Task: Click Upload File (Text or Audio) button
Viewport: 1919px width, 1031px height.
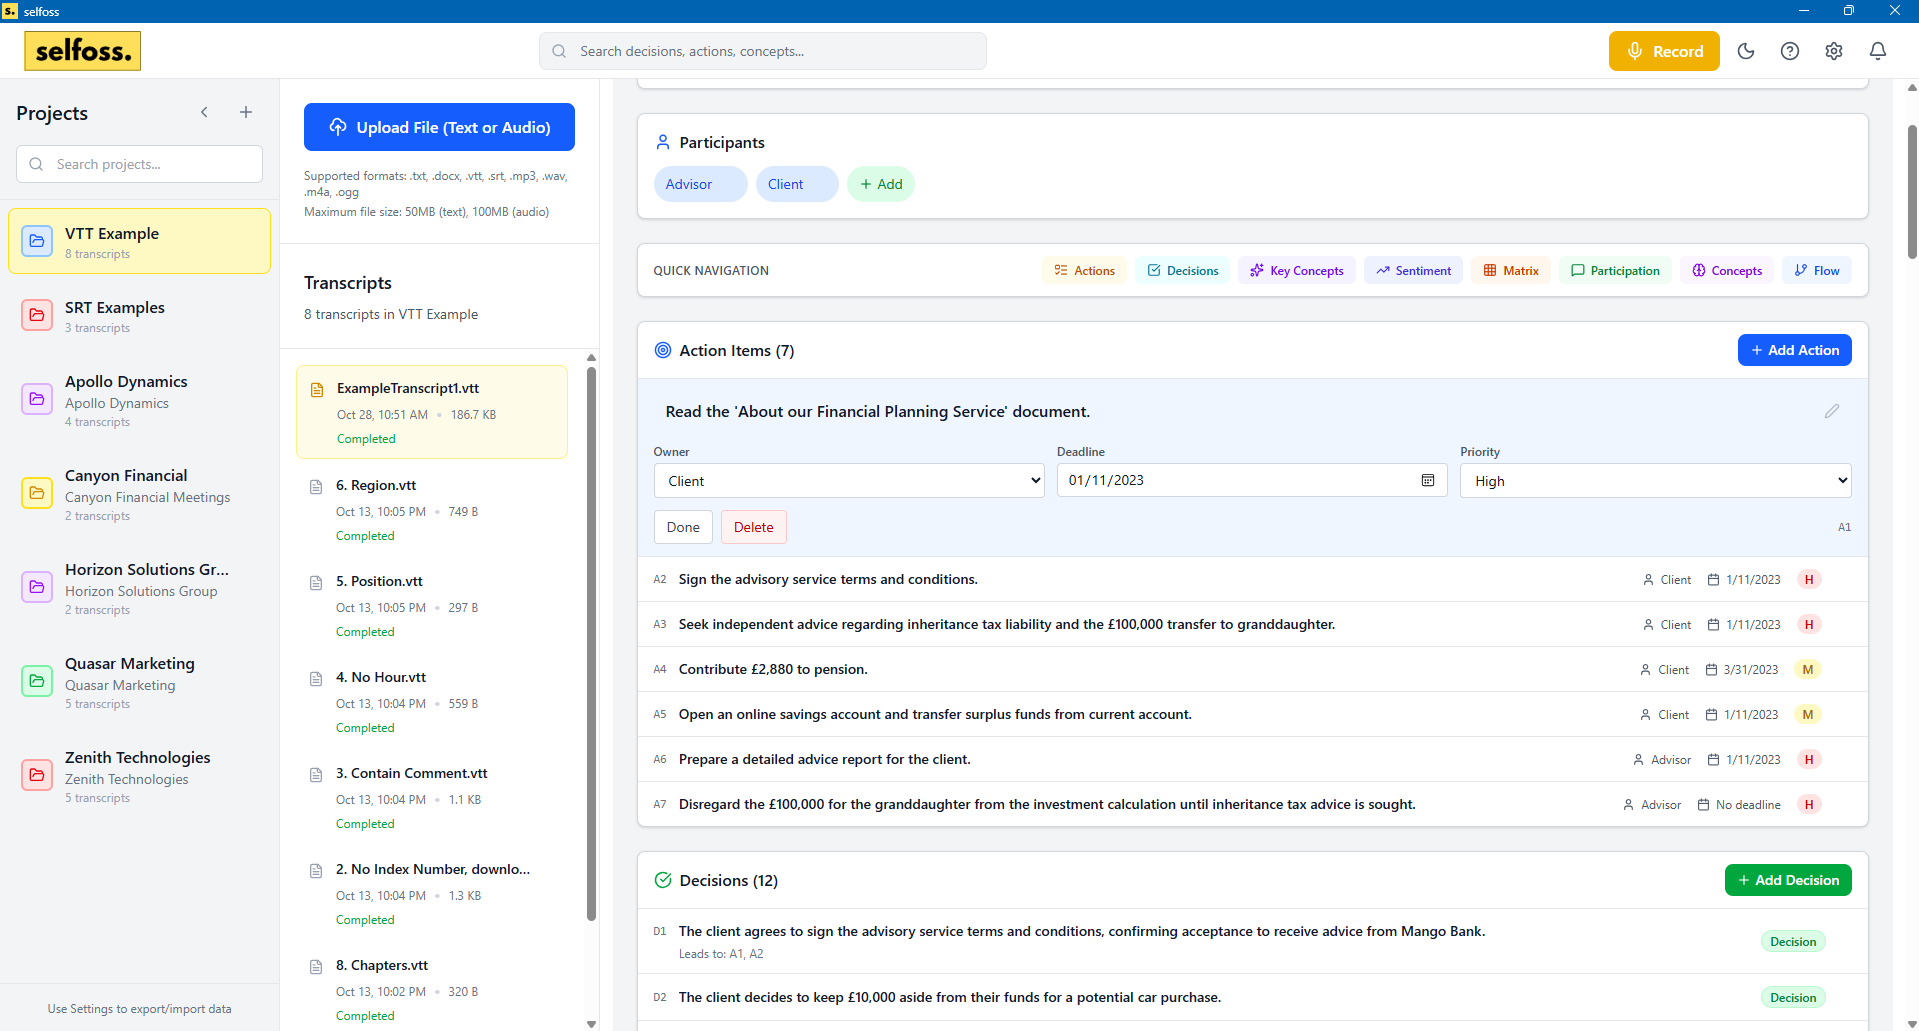Action: coord(439,127)
